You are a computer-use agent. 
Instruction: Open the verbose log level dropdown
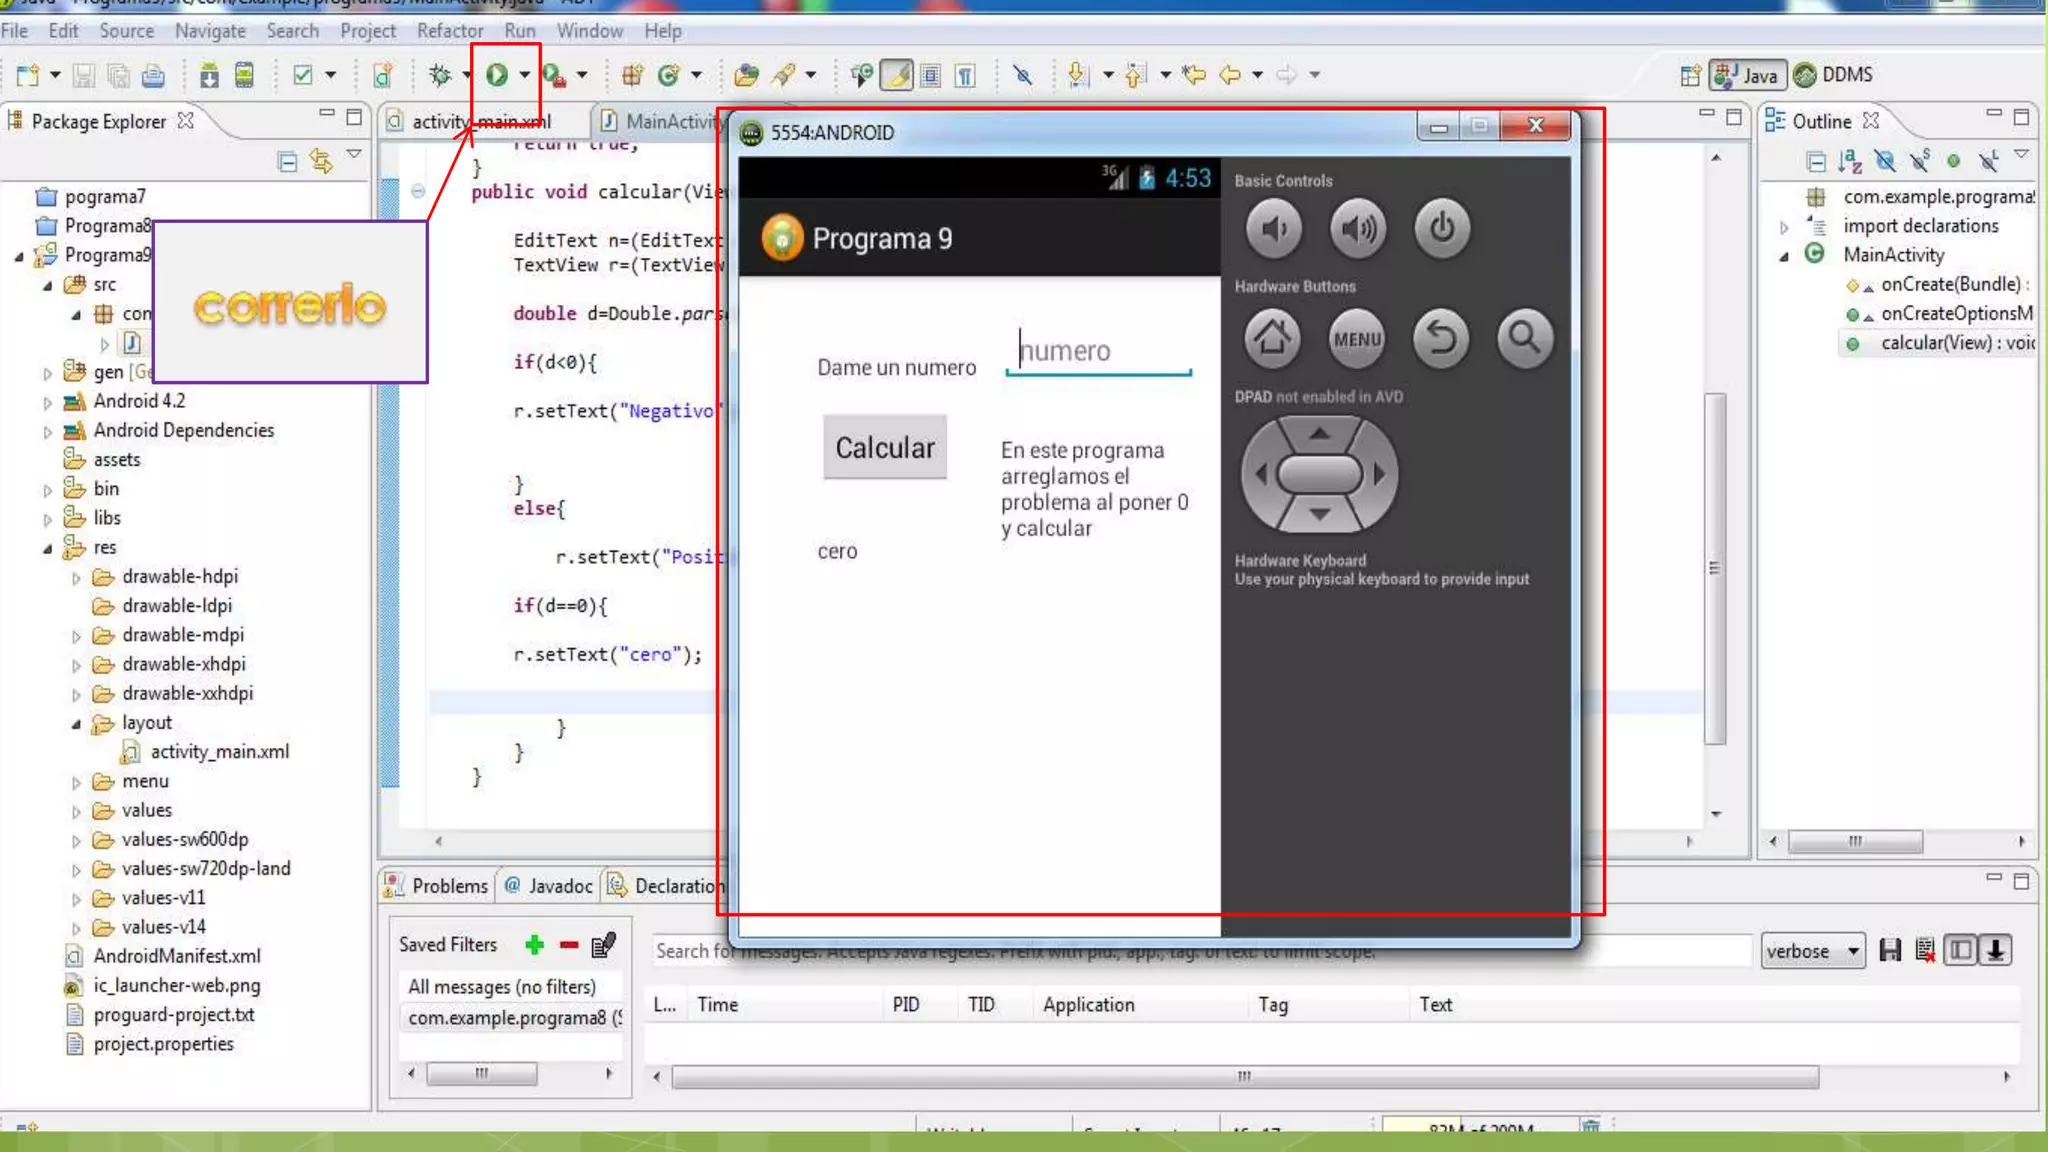[x=1813, y=951]
